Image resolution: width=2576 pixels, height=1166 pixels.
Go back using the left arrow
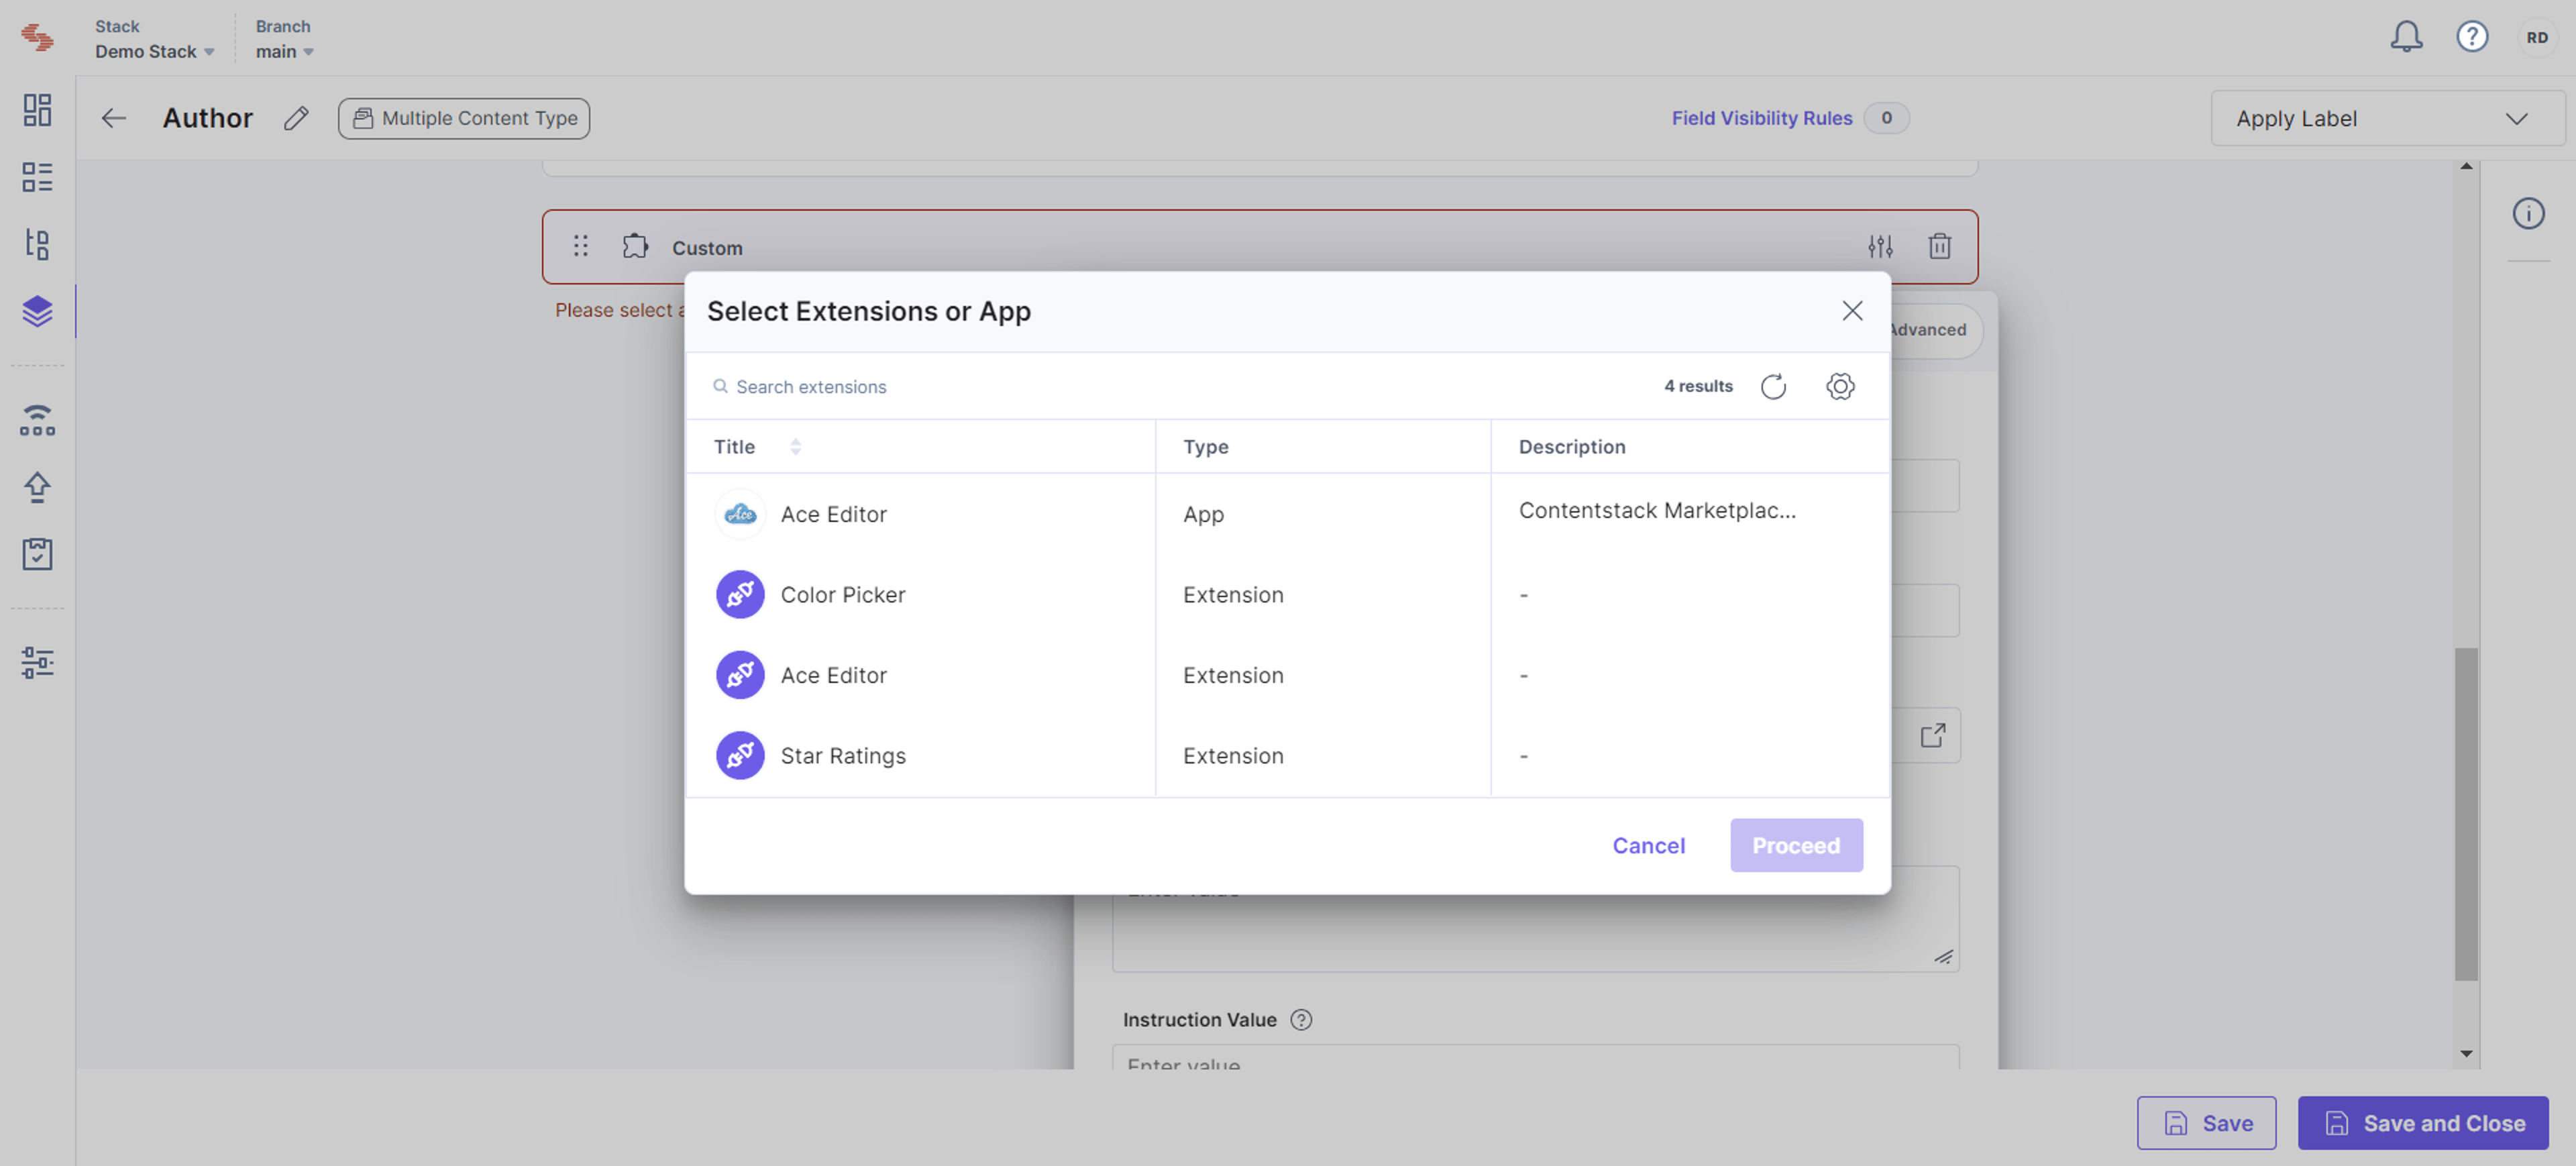[x=114, y=118]
